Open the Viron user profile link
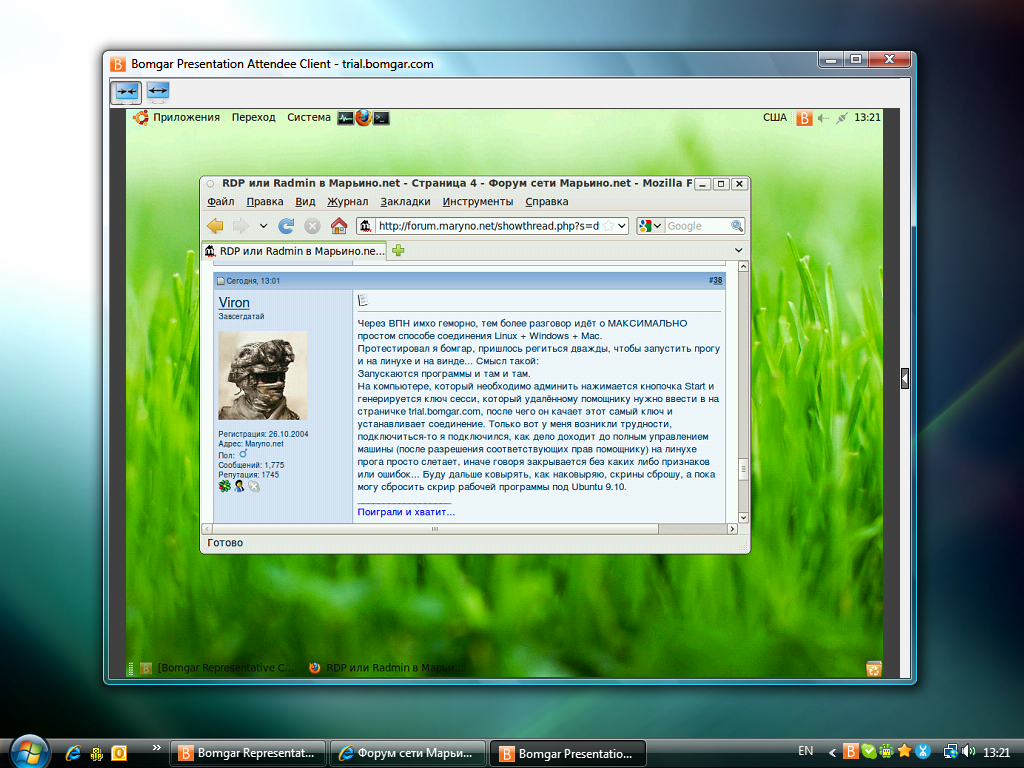The image size is (1024, 768). pos(234,302)
